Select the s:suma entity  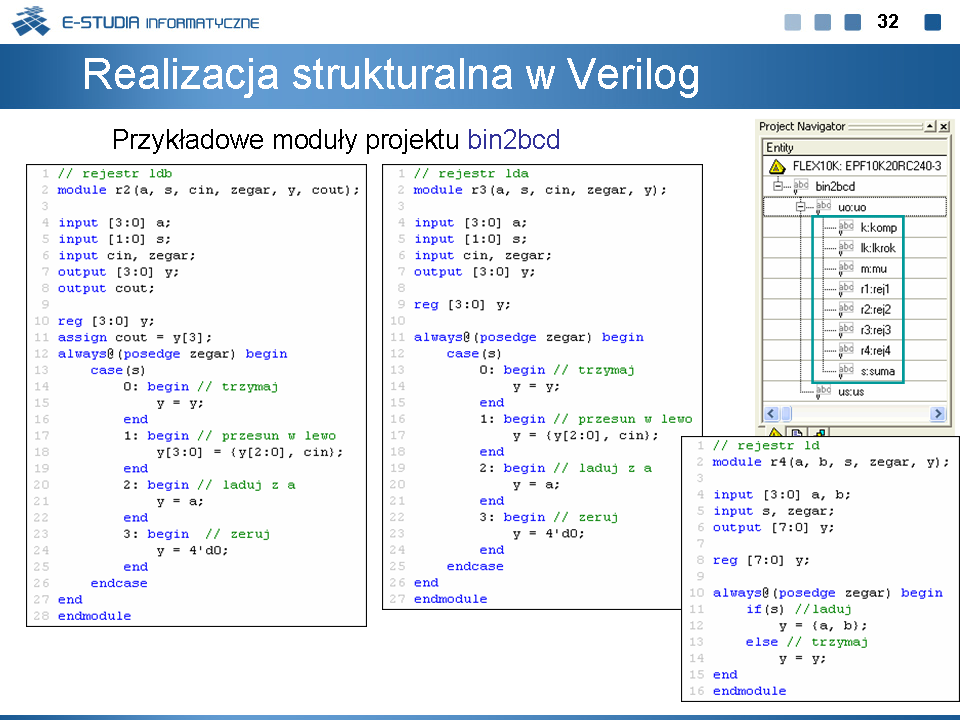pyautogui.click(x=877, y=371)
